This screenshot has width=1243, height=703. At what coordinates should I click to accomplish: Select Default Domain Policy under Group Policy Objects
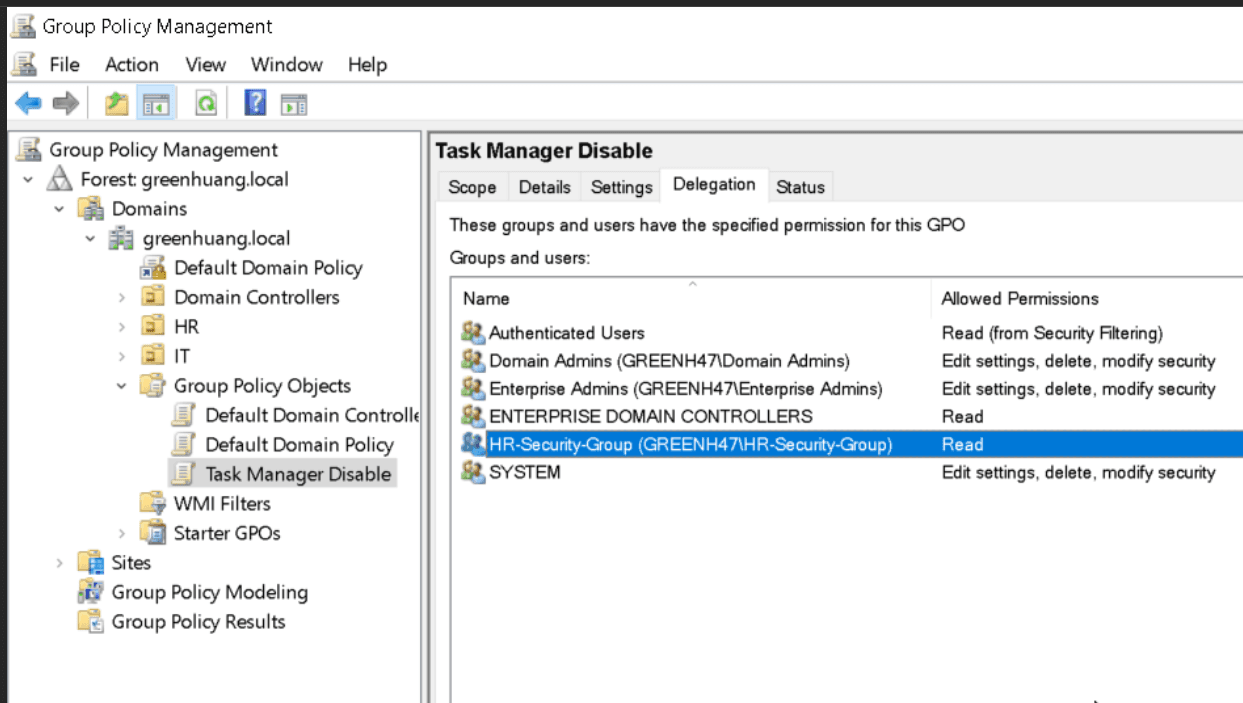tap(299, 445)
